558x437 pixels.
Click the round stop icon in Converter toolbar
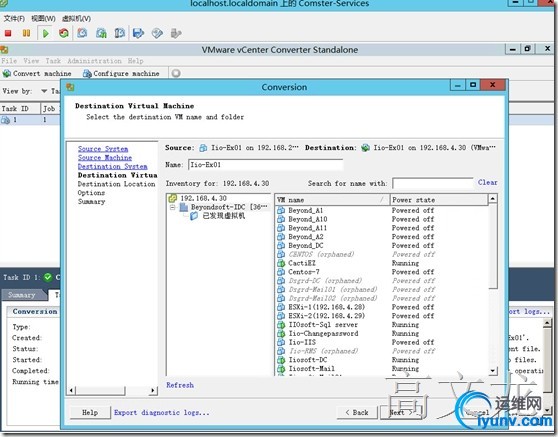176,73
